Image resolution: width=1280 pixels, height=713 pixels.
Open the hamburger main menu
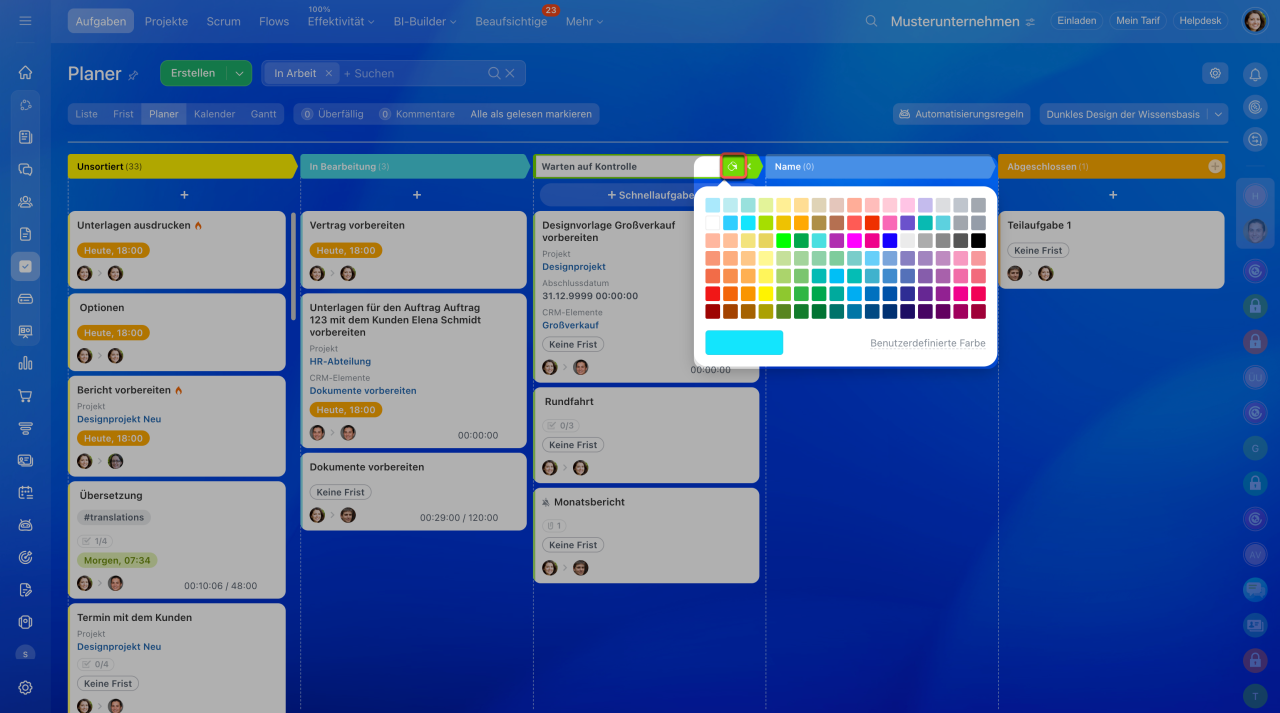point(25,21)
